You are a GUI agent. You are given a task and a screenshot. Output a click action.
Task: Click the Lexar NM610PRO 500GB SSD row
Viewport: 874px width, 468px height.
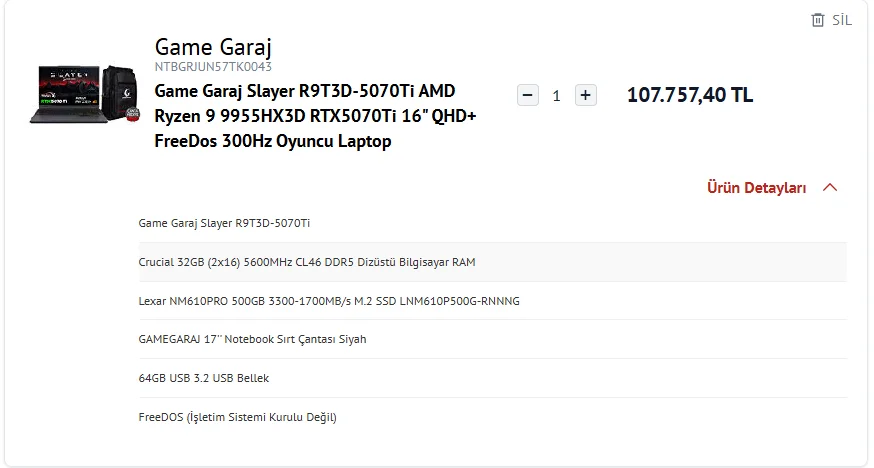click(x=493, y=301)
